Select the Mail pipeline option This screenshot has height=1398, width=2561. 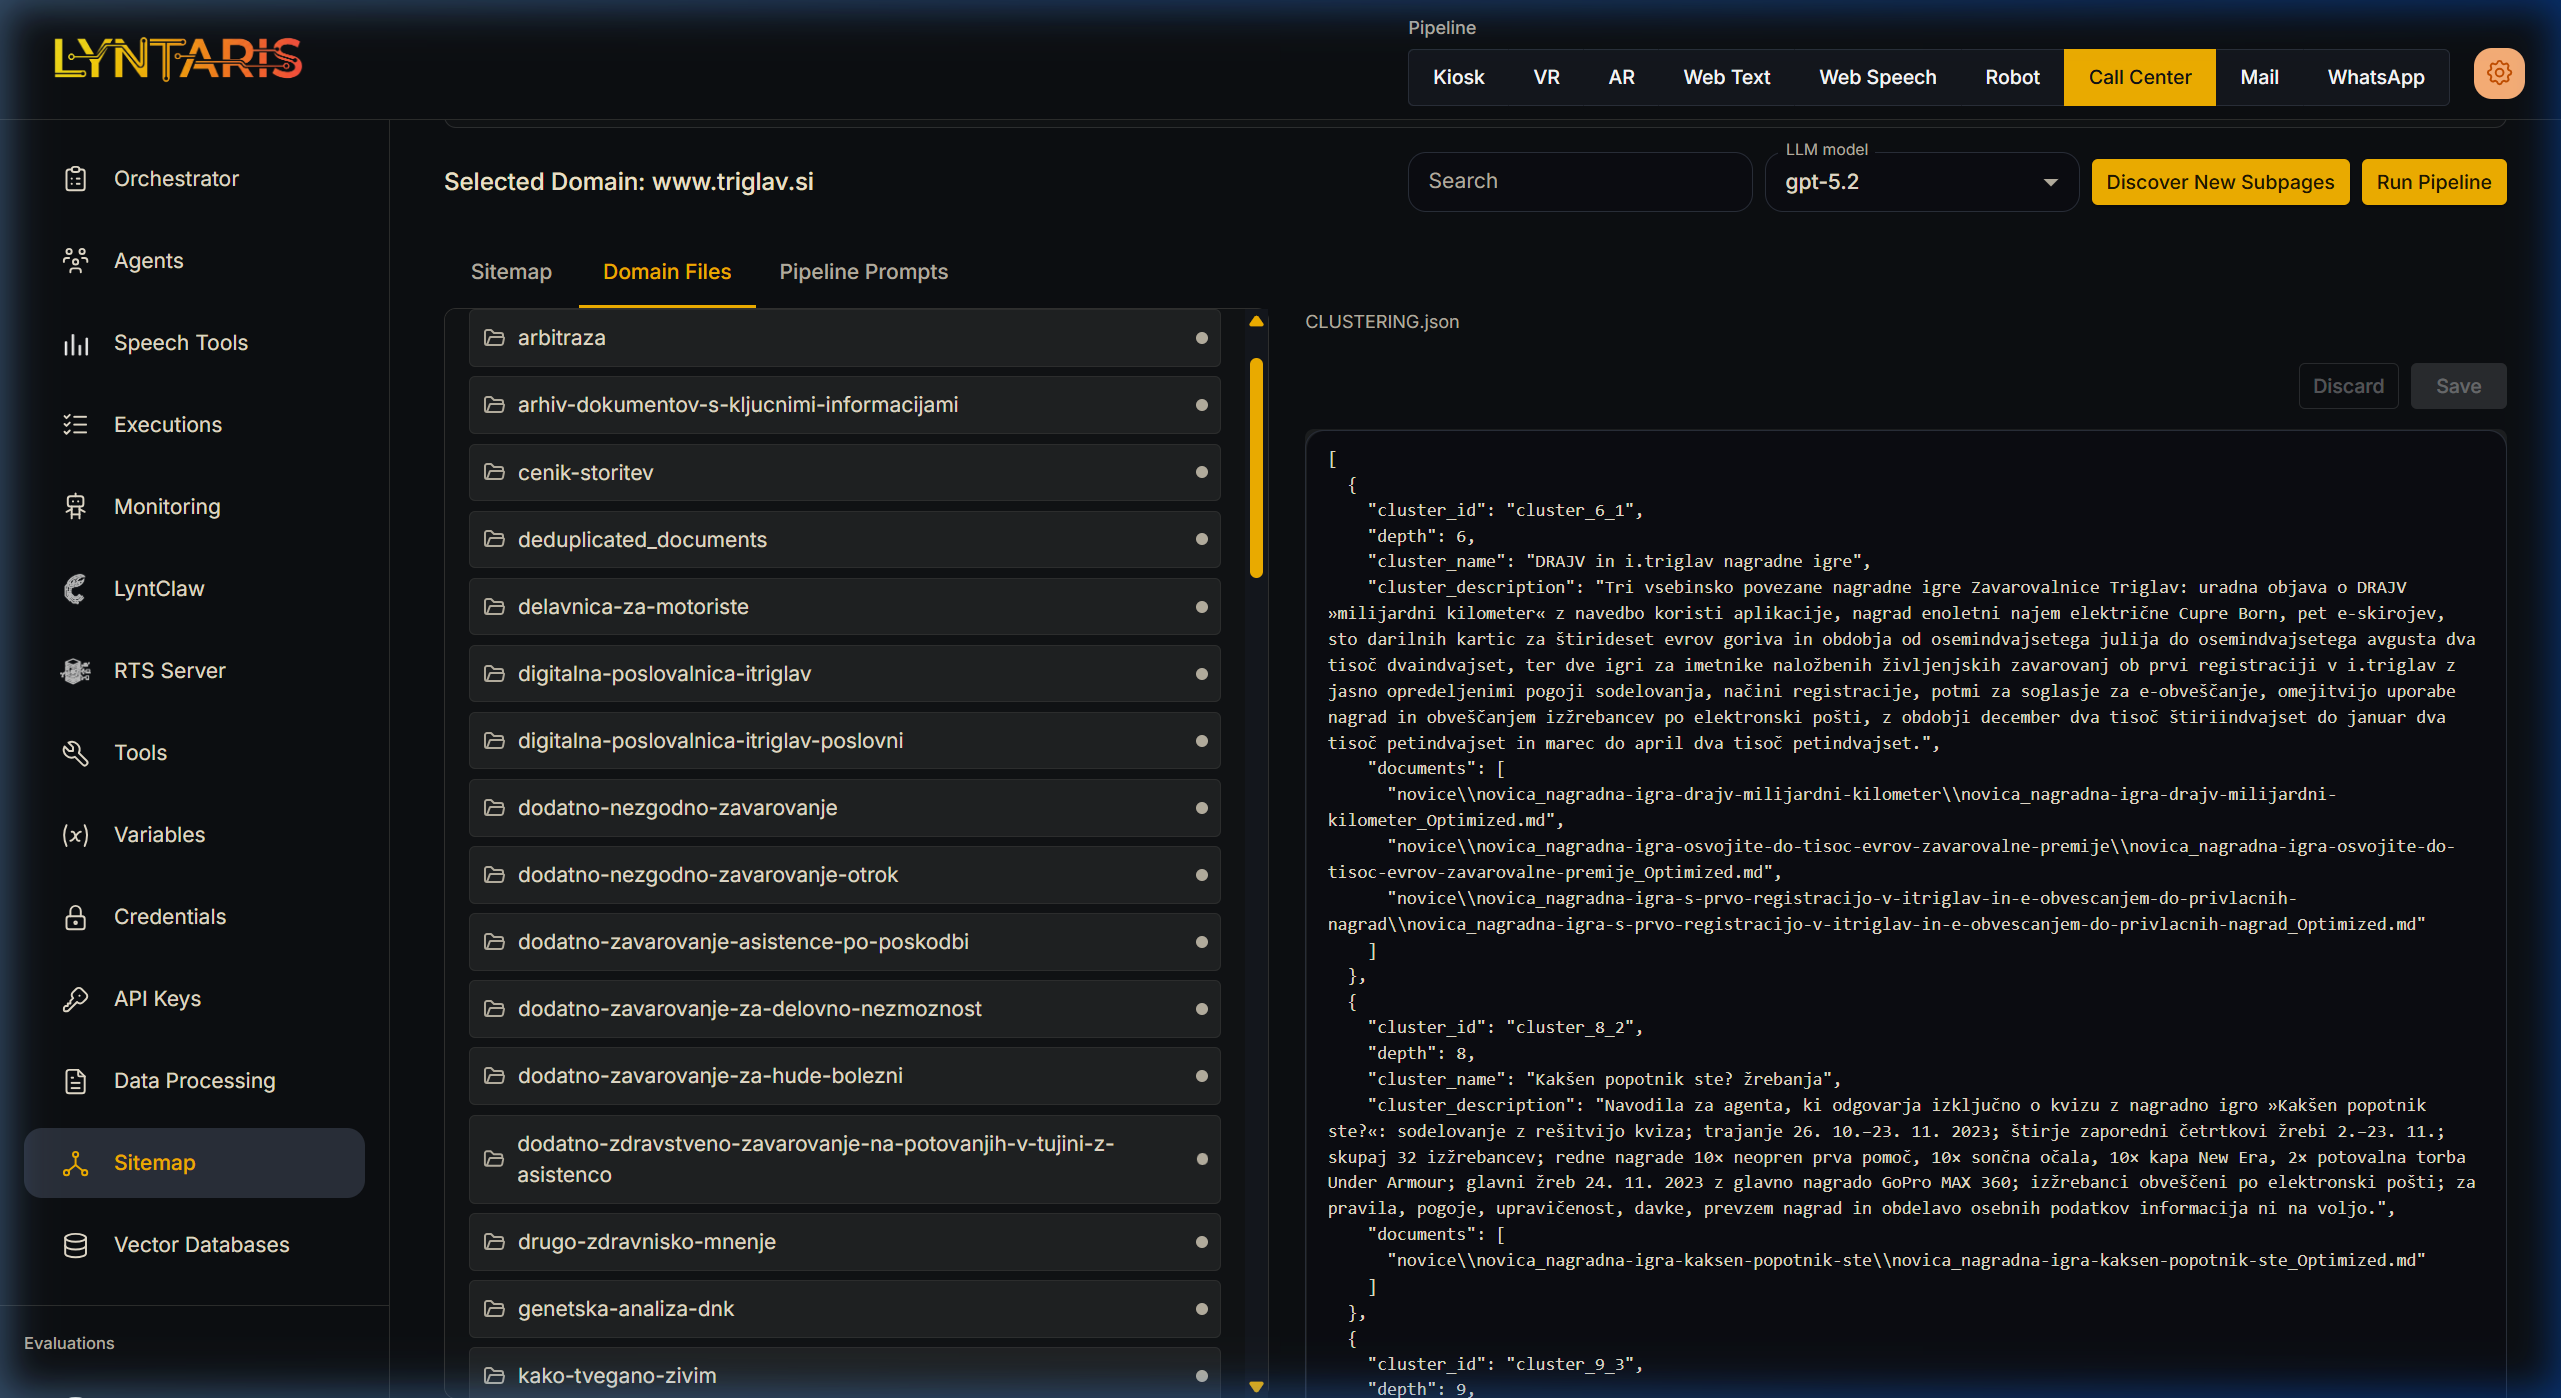2259,77
